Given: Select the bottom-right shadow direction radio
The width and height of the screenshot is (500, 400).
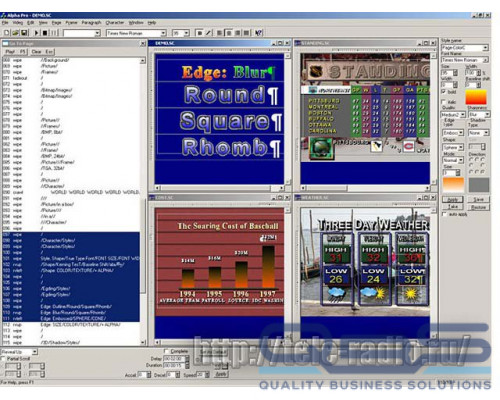Looking at the screenshot, I should click(x=482, y=172).
